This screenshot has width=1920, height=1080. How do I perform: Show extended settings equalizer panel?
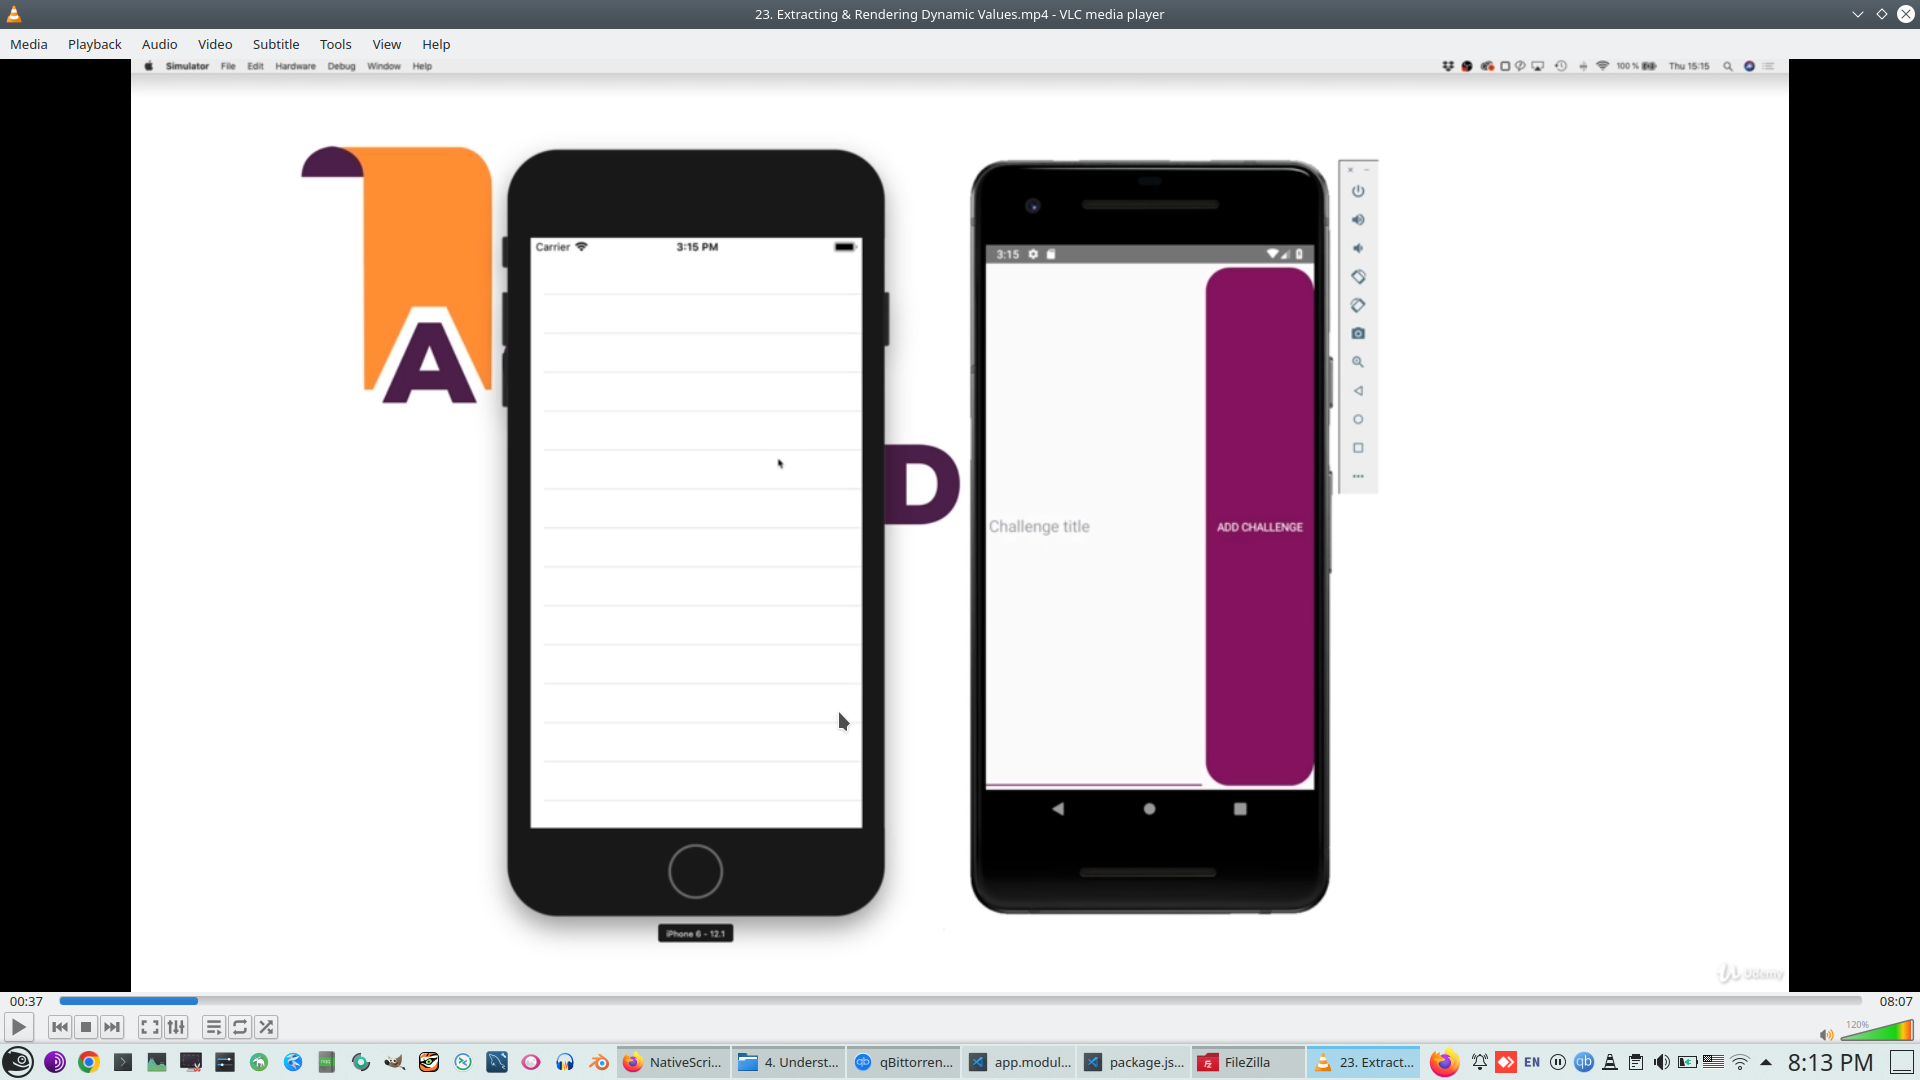[x=176, y=1027]
